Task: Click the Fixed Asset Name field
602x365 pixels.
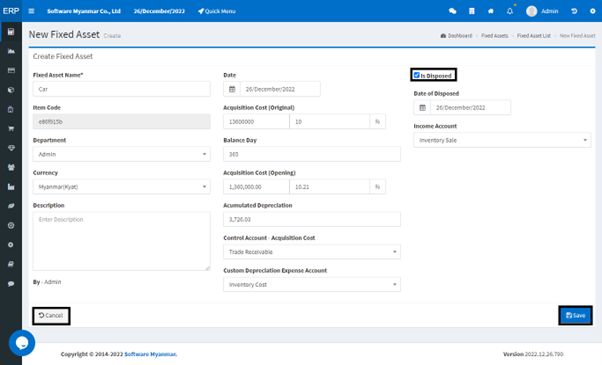Action: (121, 89)
